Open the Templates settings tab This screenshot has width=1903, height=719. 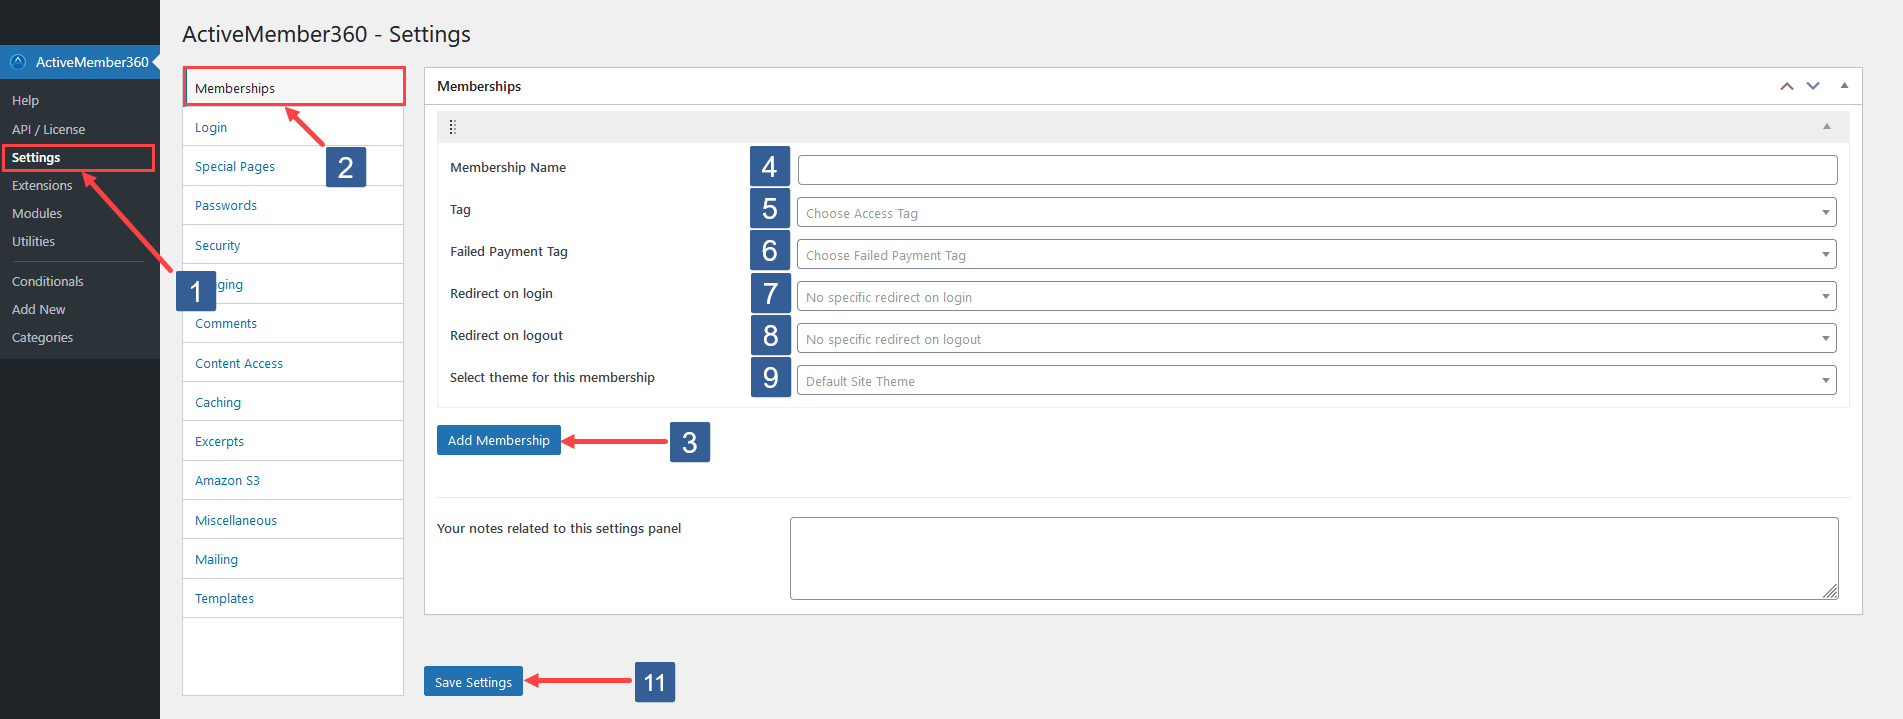click(x=293, y=598)
